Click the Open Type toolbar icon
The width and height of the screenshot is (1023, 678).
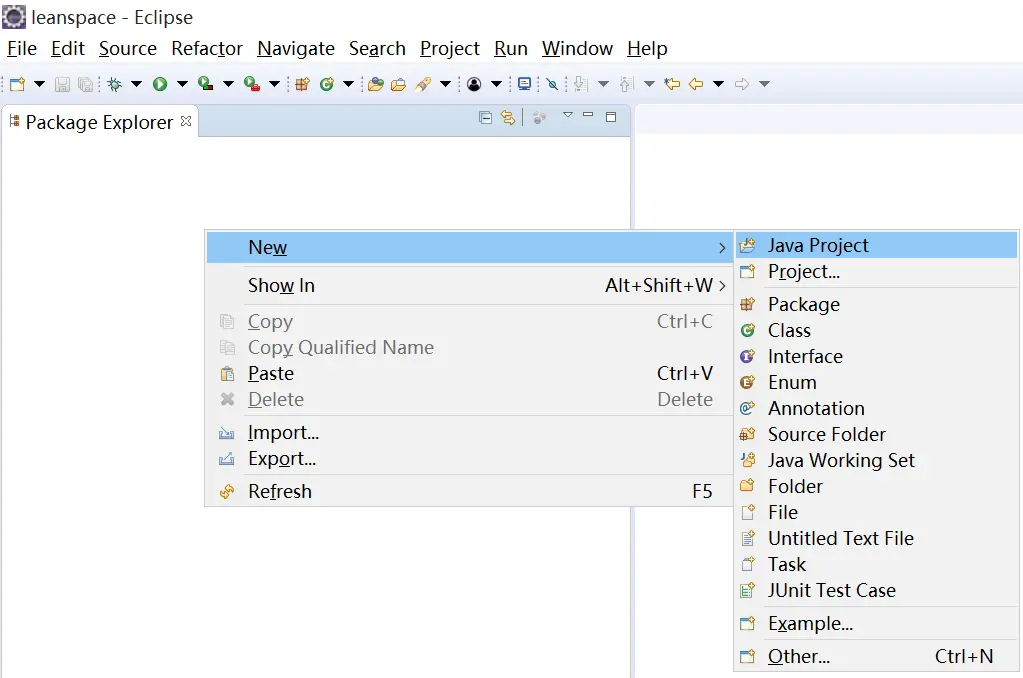[375, 84]
